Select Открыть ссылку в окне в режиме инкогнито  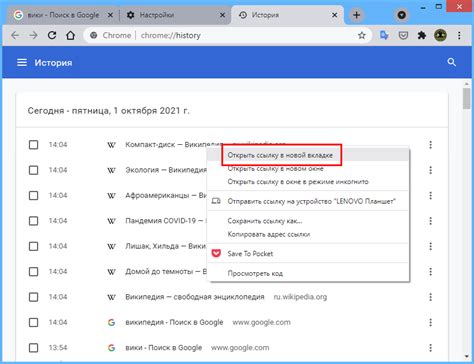308,182
